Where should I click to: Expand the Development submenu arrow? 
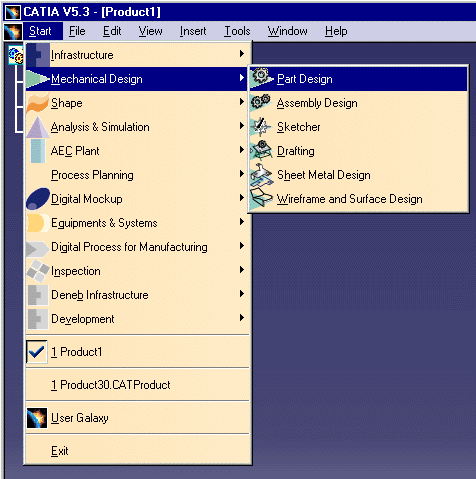[x=242, y=318]
